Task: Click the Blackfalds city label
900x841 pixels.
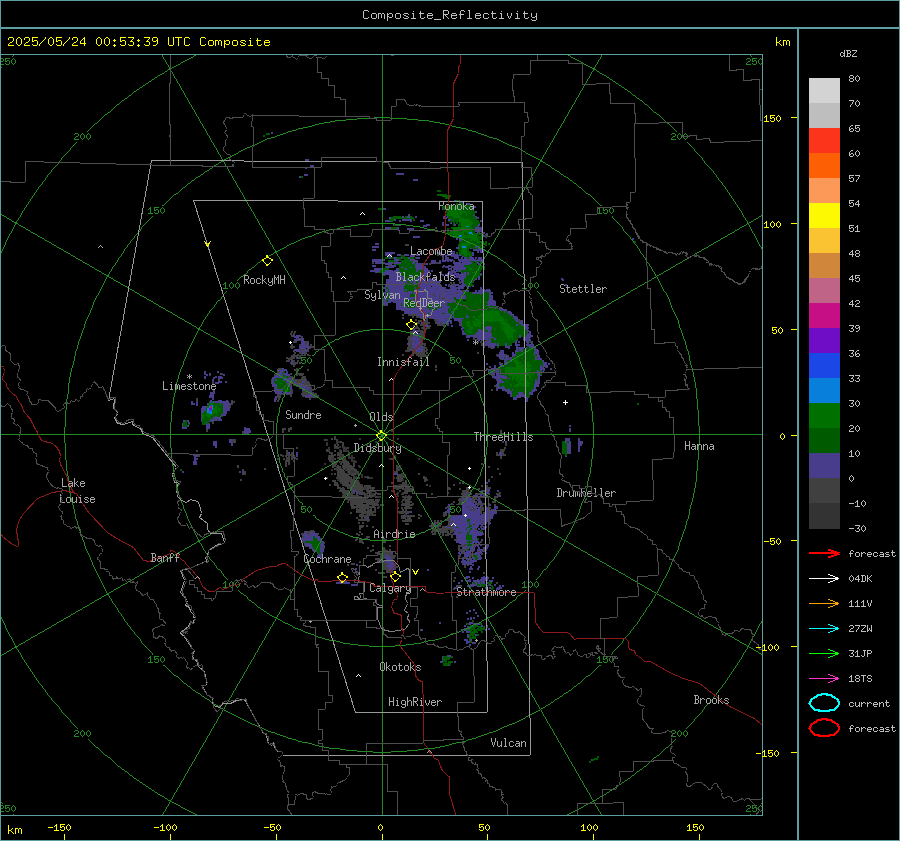Action: click(x=425, y=277)
